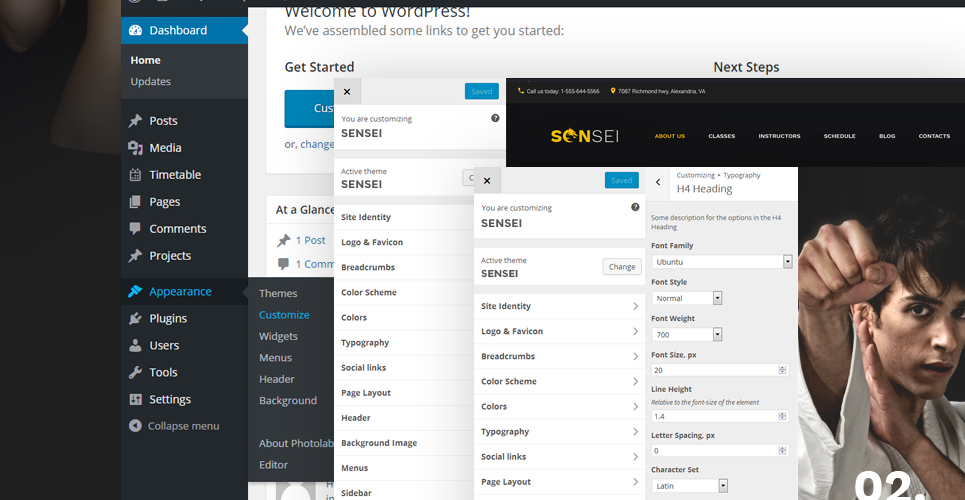Expand Colors section in front customizer
Viewport: 965px width, 500px height.
[559, 406]
